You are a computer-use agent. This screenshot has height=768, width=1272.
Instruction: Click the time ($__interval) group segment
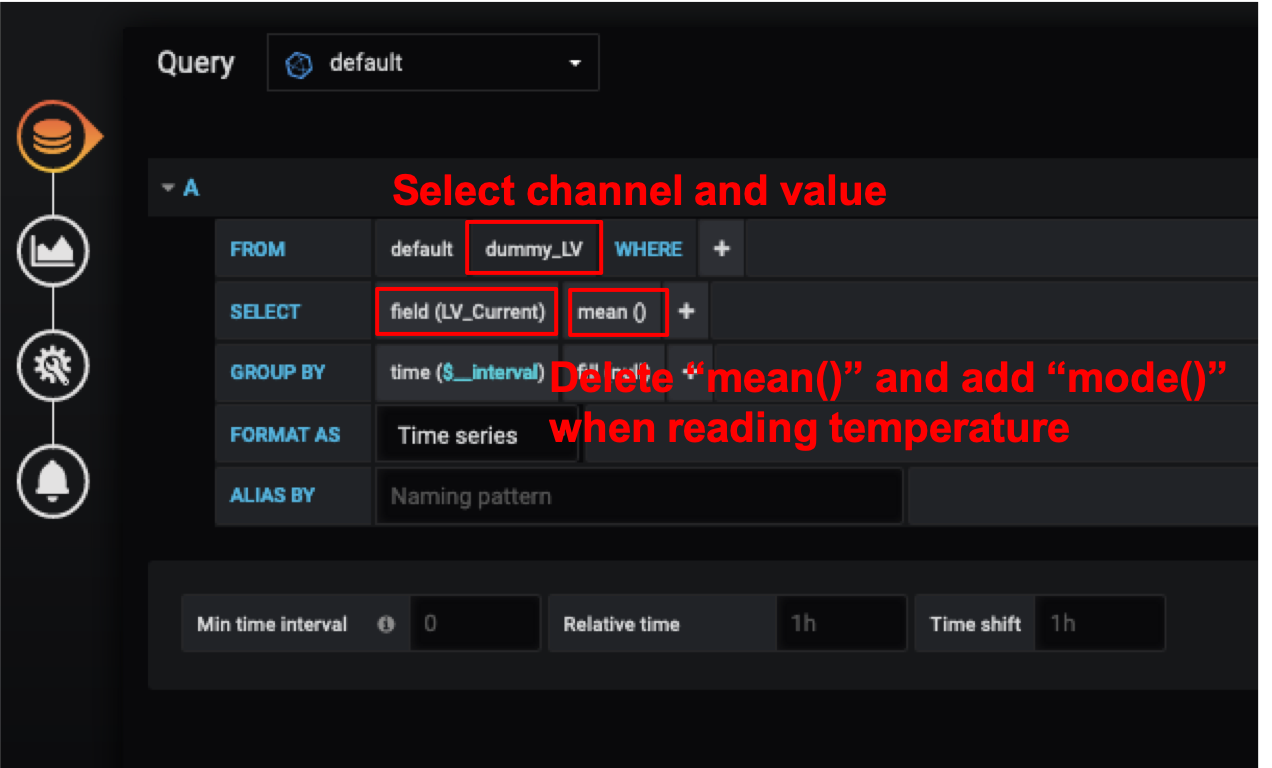[467, 372]
